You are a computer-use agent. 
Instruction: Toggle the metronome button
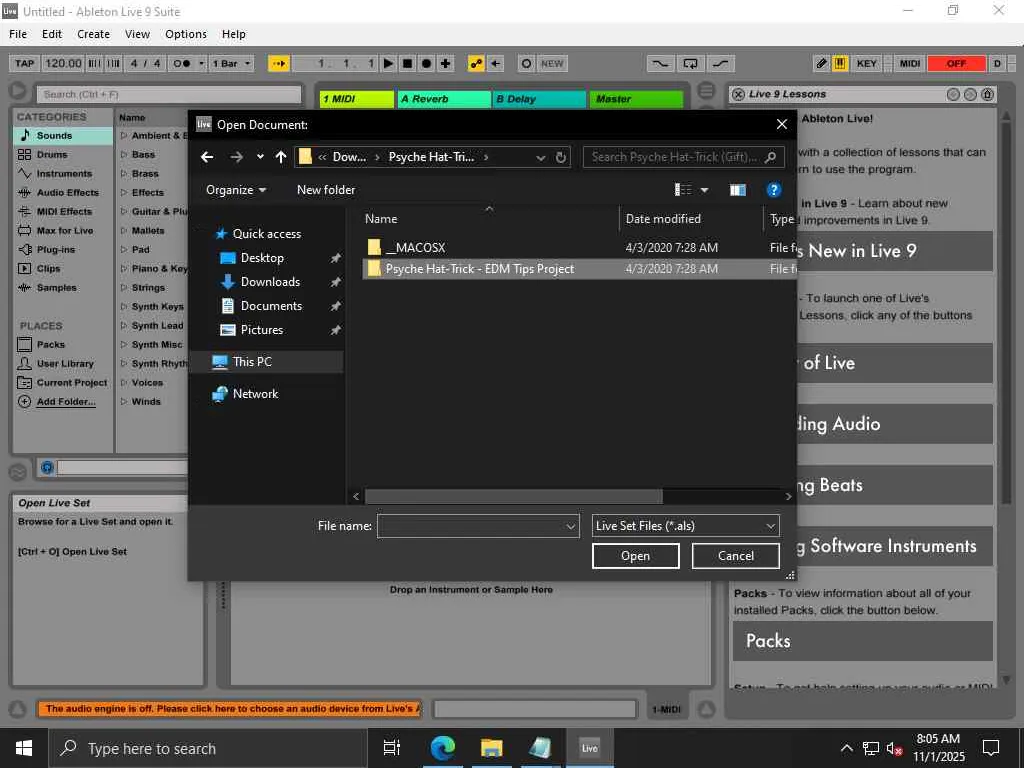pyautogui.click(x=181, y=63)
